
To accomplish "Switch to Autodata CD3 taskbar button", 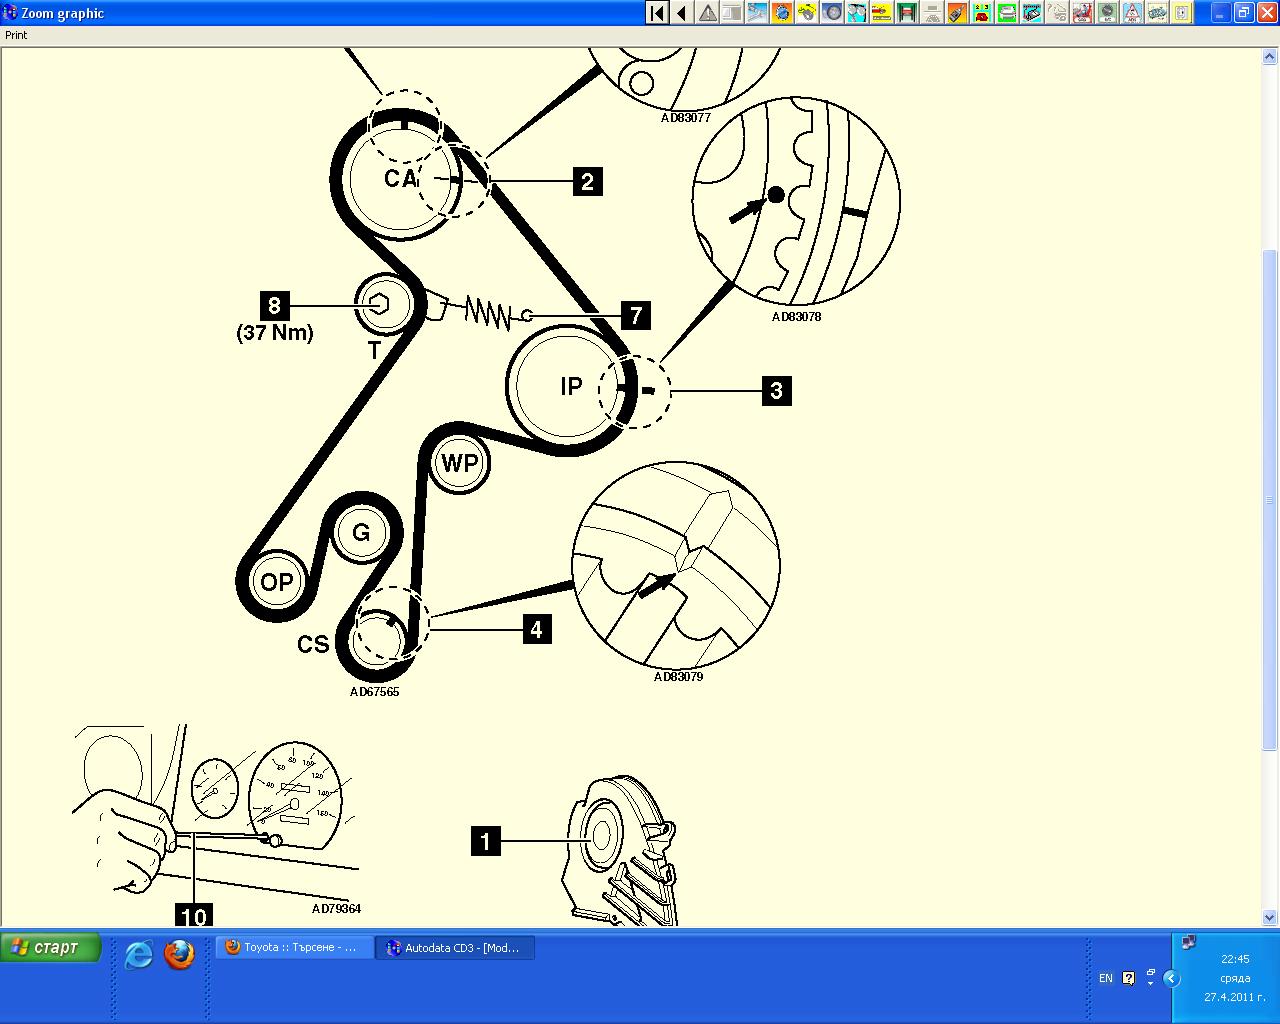I will [x=455, y=948].
